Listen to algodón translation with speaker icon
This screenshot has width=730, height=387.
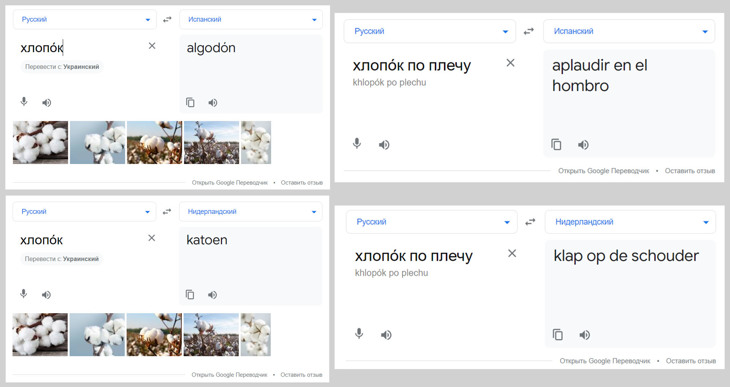click(x=213, y=102)
